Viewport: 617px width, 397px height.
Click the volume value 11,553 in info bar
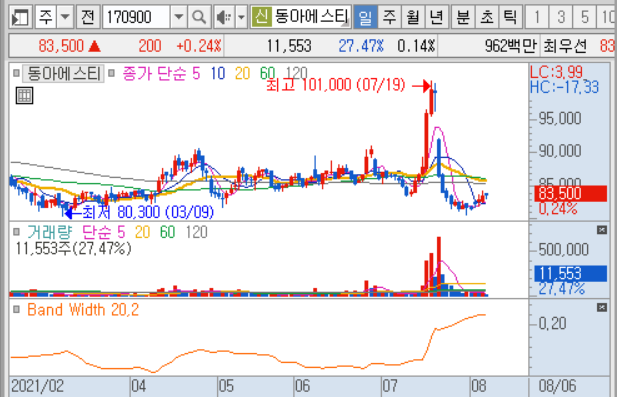point(289,46)
